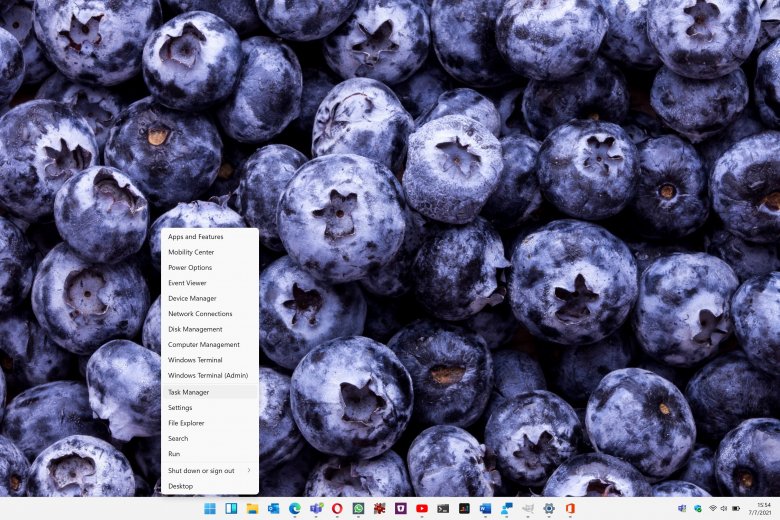Open the terminal icon on taskbar
Image resolution: width=780 pixels, height=520 pixels.
443,509
